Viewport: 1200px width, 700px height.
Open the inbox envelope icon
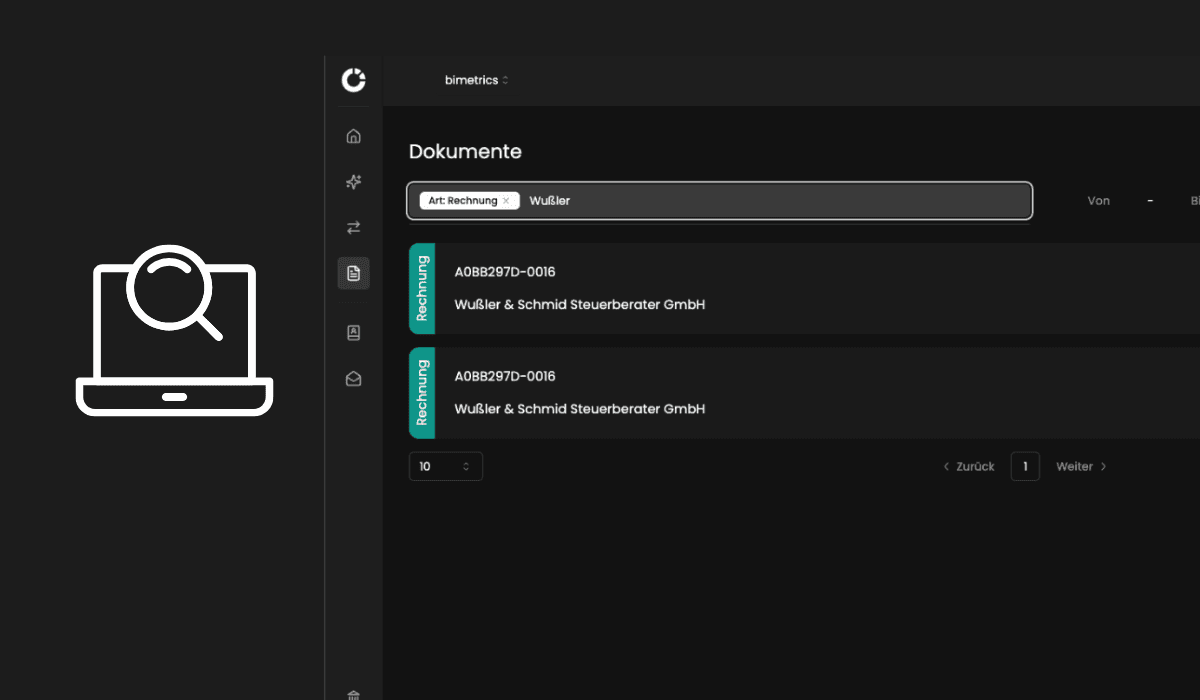click(353, 379)
